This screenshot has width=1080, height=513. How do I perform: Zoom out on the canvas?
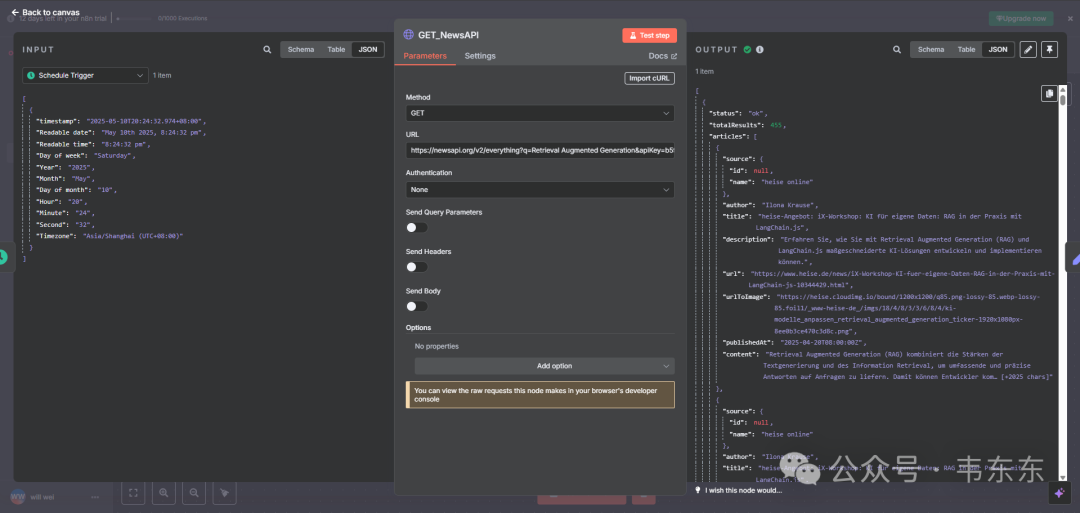point(194,492)
